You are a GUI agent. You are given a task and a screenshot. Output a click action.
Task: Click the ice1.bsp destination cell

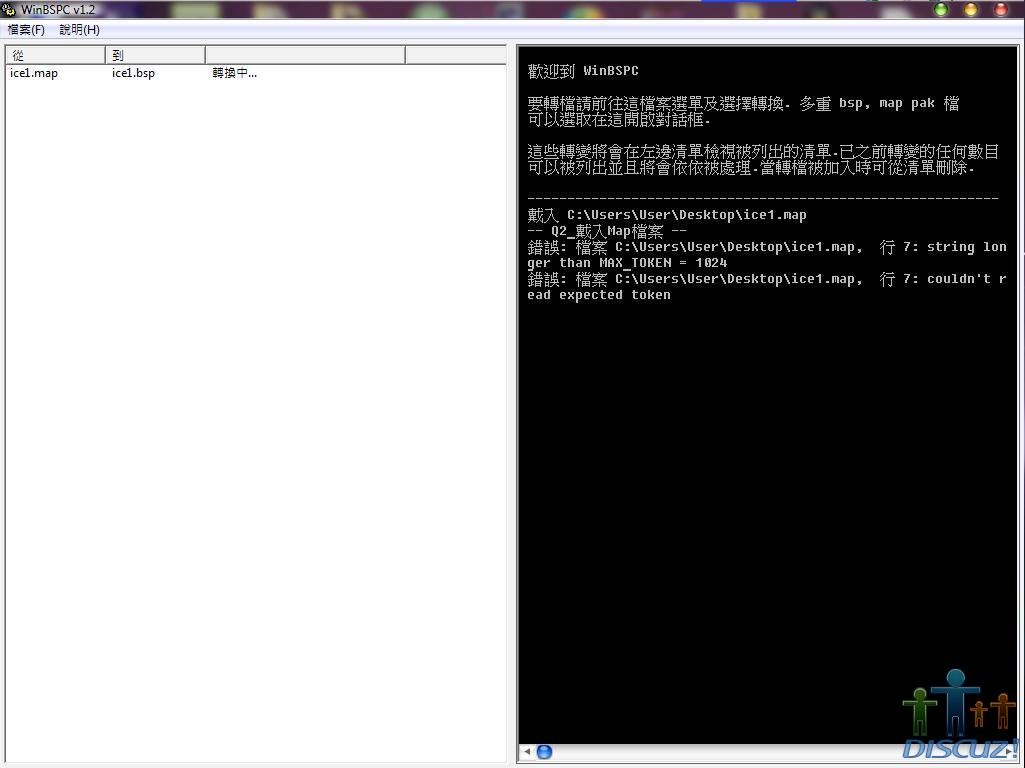click(x=133, y=73)
